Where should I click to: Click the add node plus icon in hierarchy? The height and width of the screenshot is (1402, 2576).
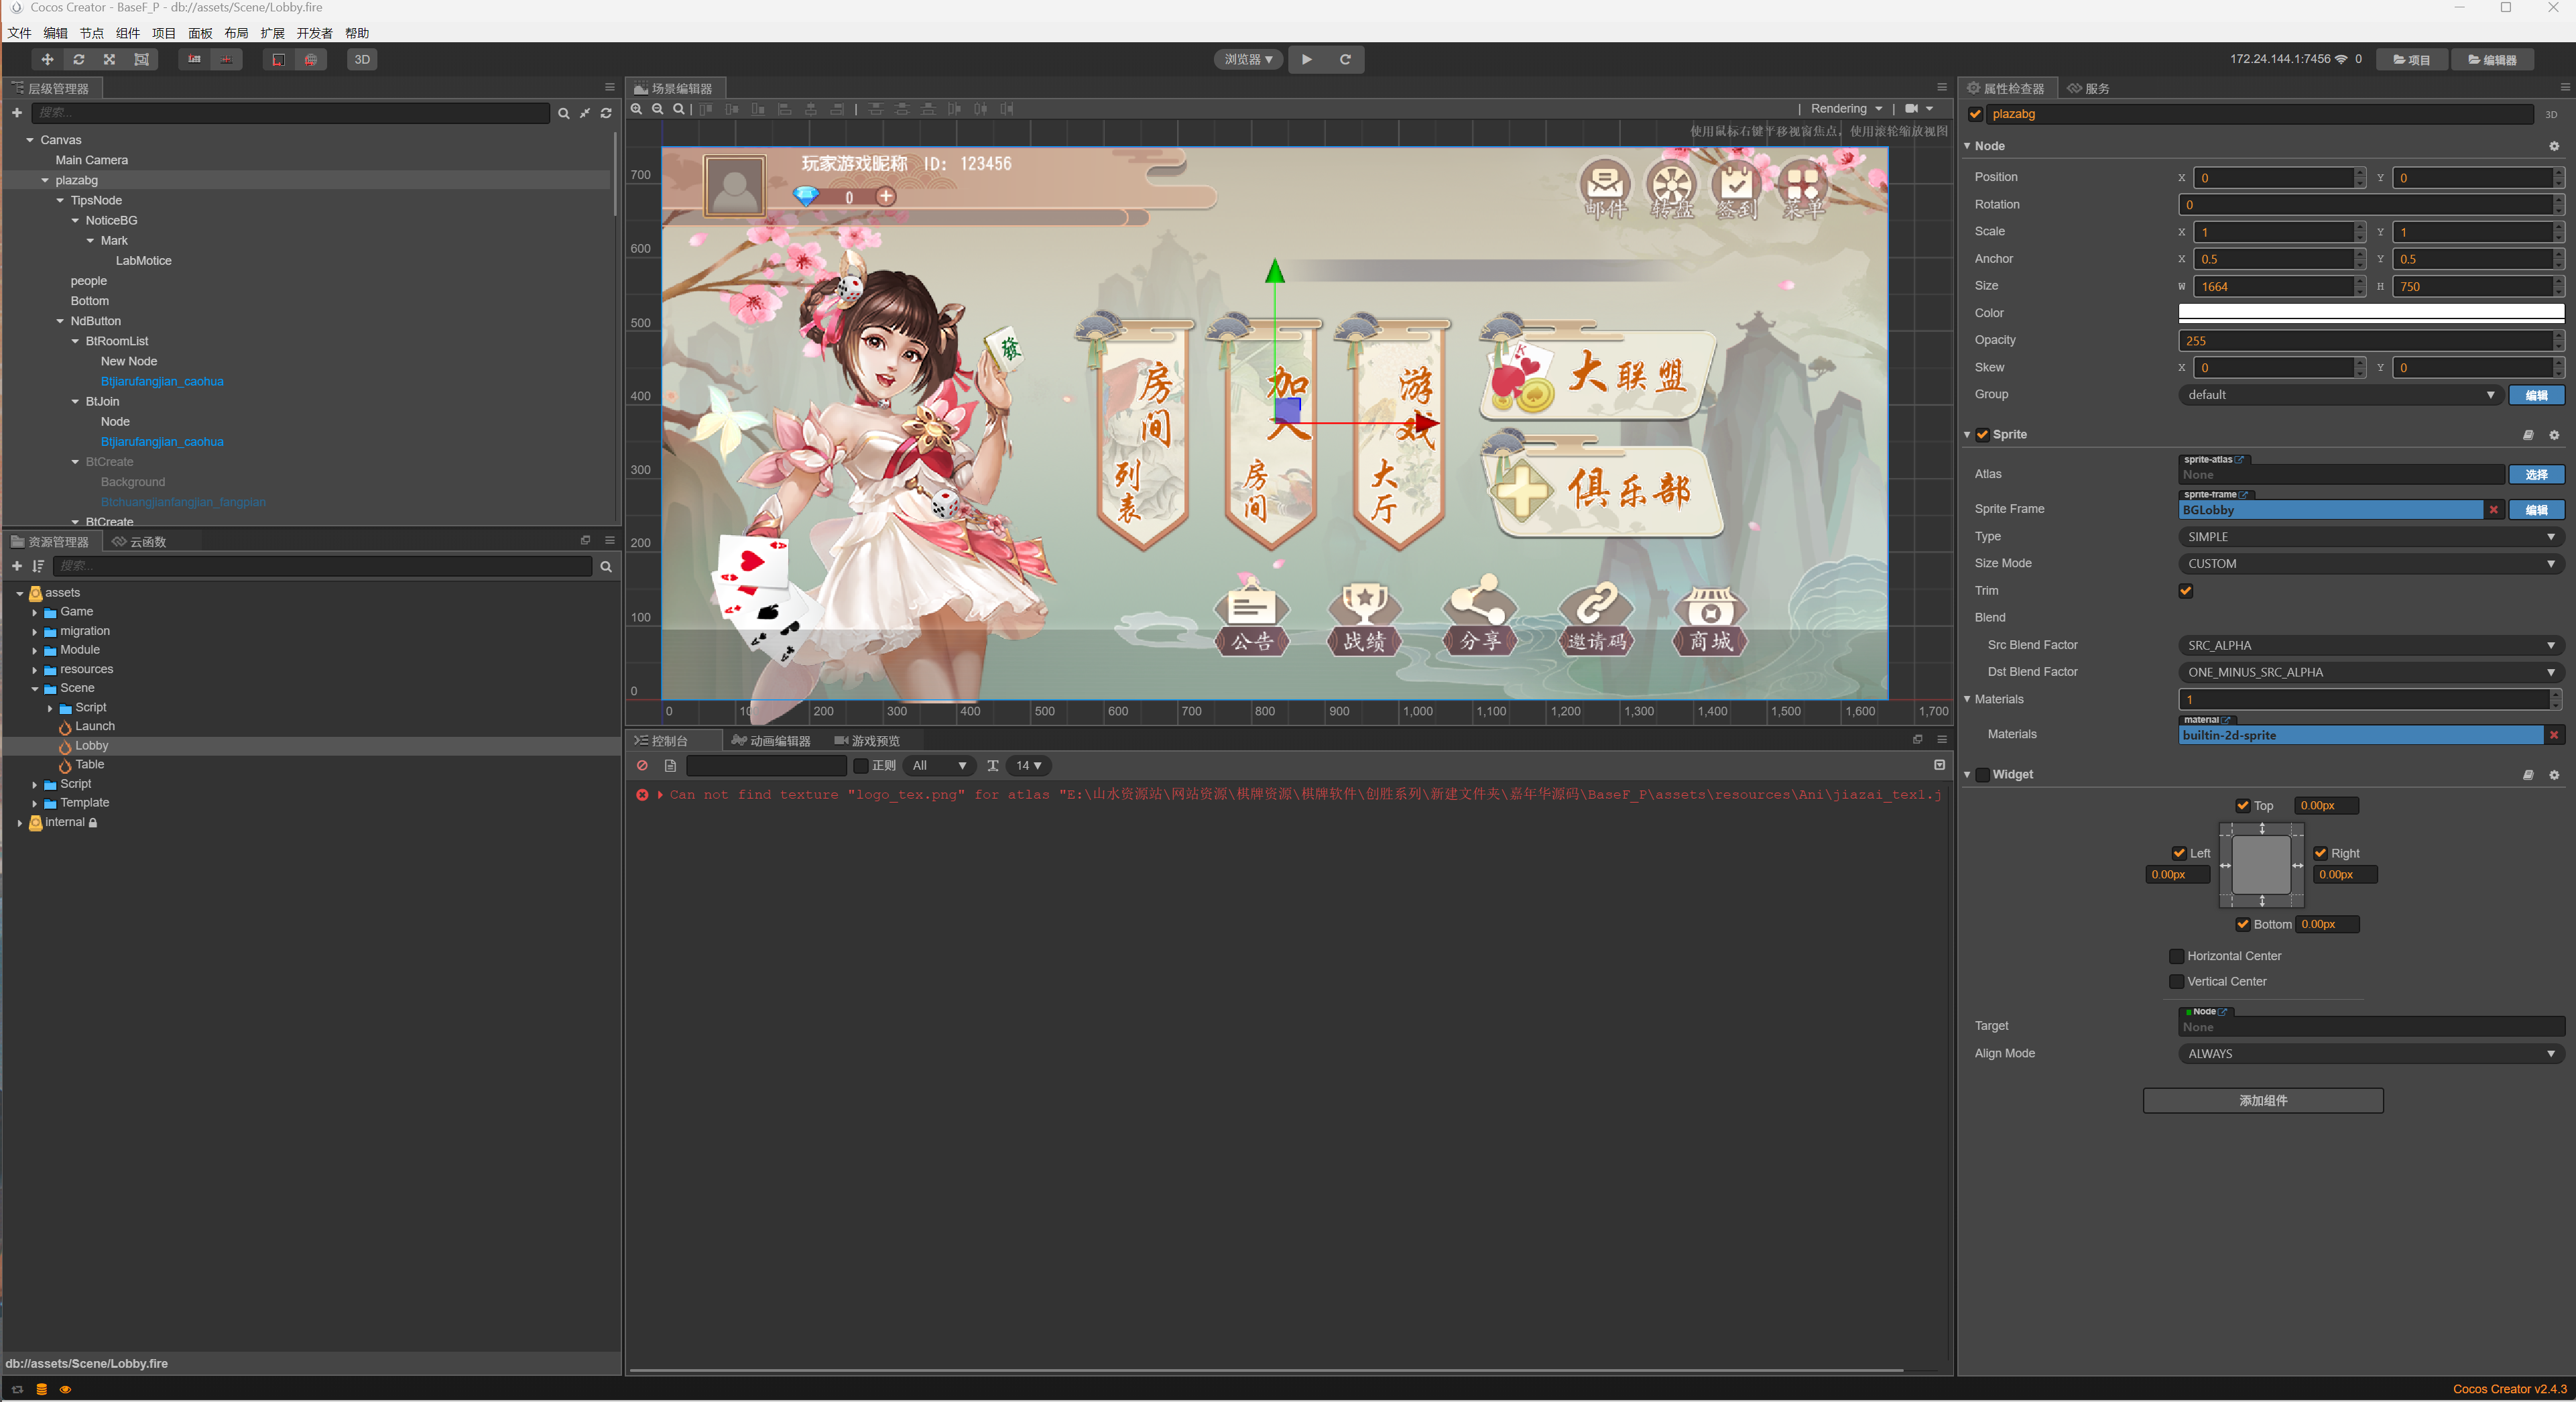(16, 113)
